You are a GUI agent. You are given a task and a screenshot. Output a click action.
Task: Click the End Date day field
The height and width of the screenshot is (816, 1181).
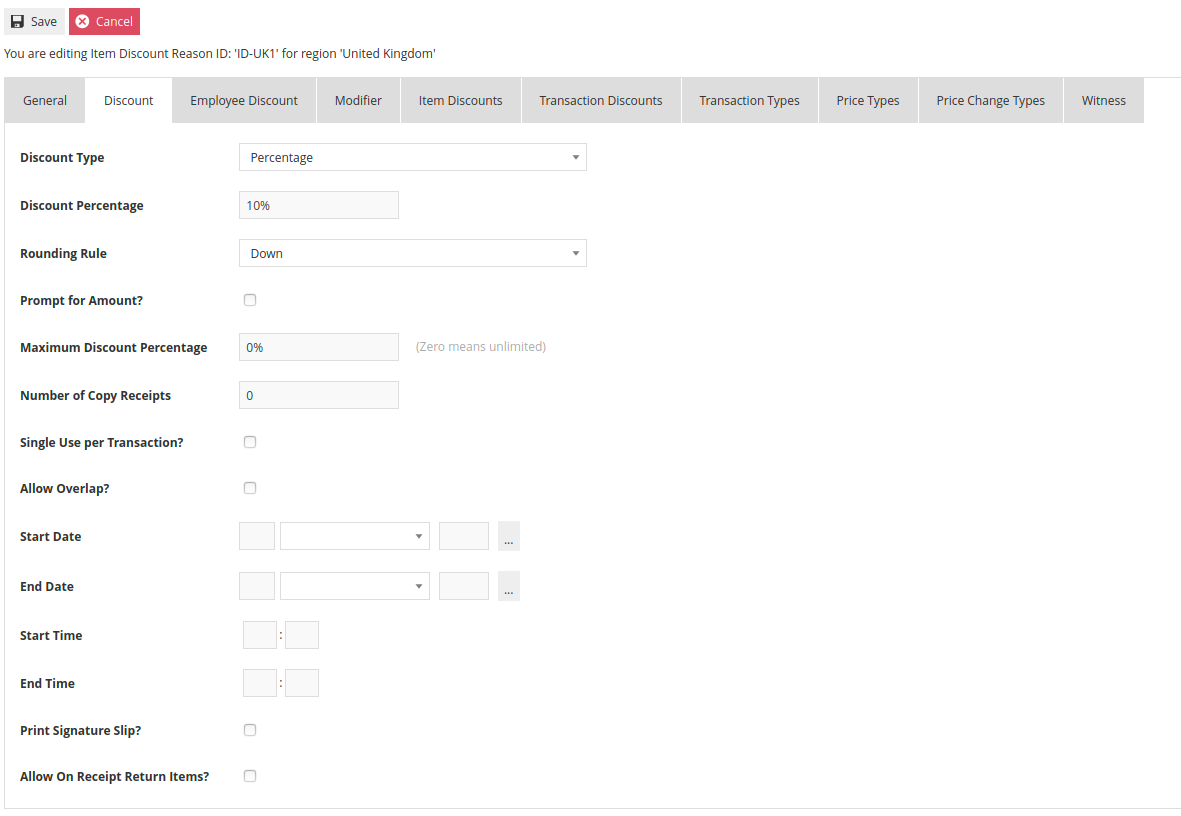pyautogui.click(x=257, y=586)
